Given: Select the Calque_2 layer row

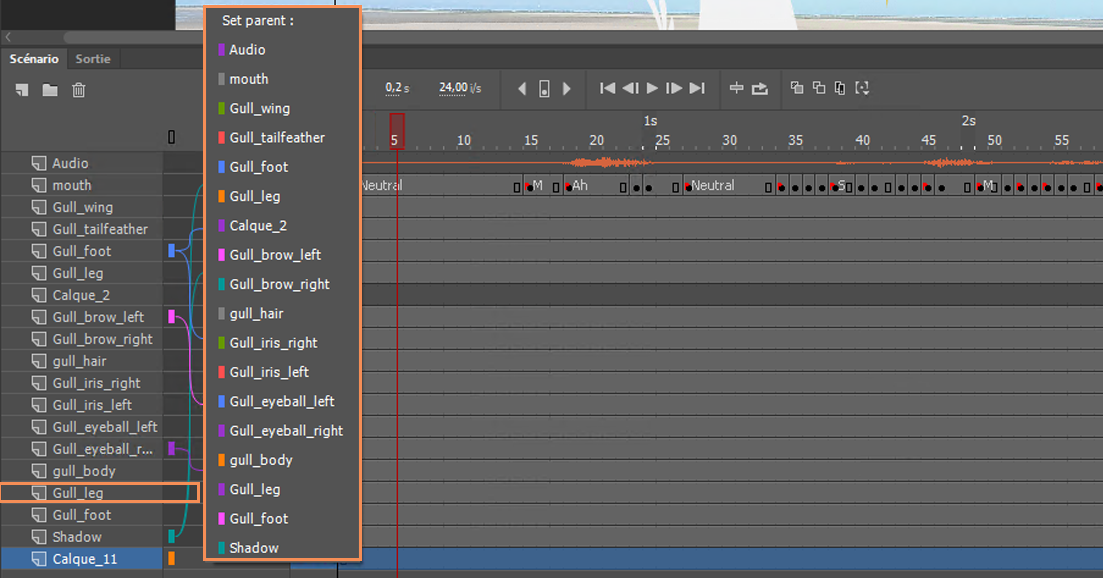Looking at the screenshot, I should click(x=82, y=295).
